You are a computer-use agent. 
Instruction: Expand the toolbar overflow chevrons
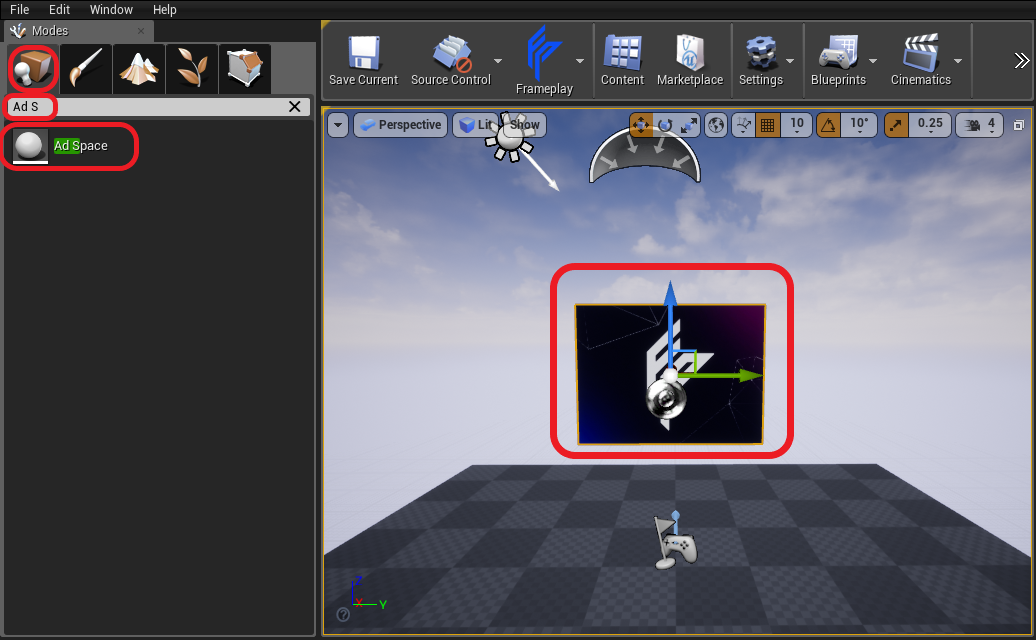pyautogui.click(x=1021, y=61)
